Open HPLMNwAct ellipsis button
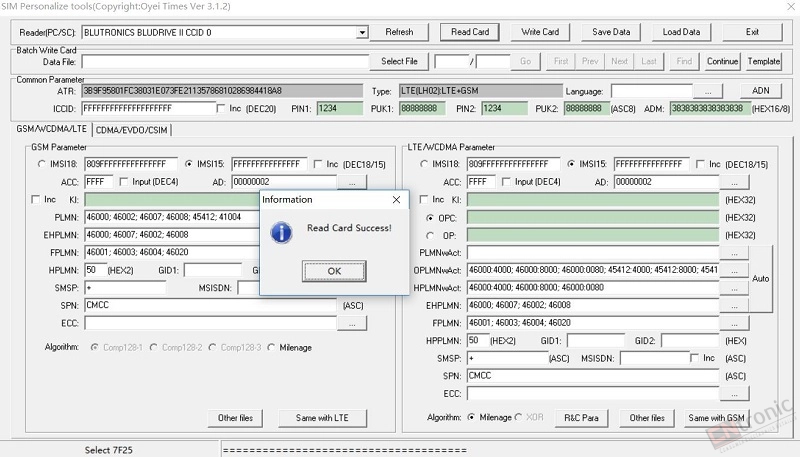800x457 pixels. [734, 288]
